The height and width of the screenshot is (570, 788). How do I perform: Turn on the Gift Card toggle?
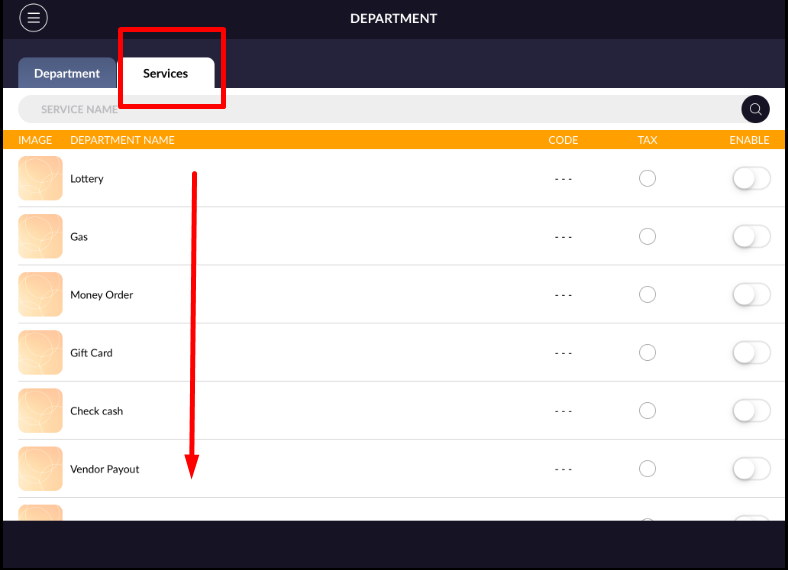pyautogui.click(x=751, y=353)
